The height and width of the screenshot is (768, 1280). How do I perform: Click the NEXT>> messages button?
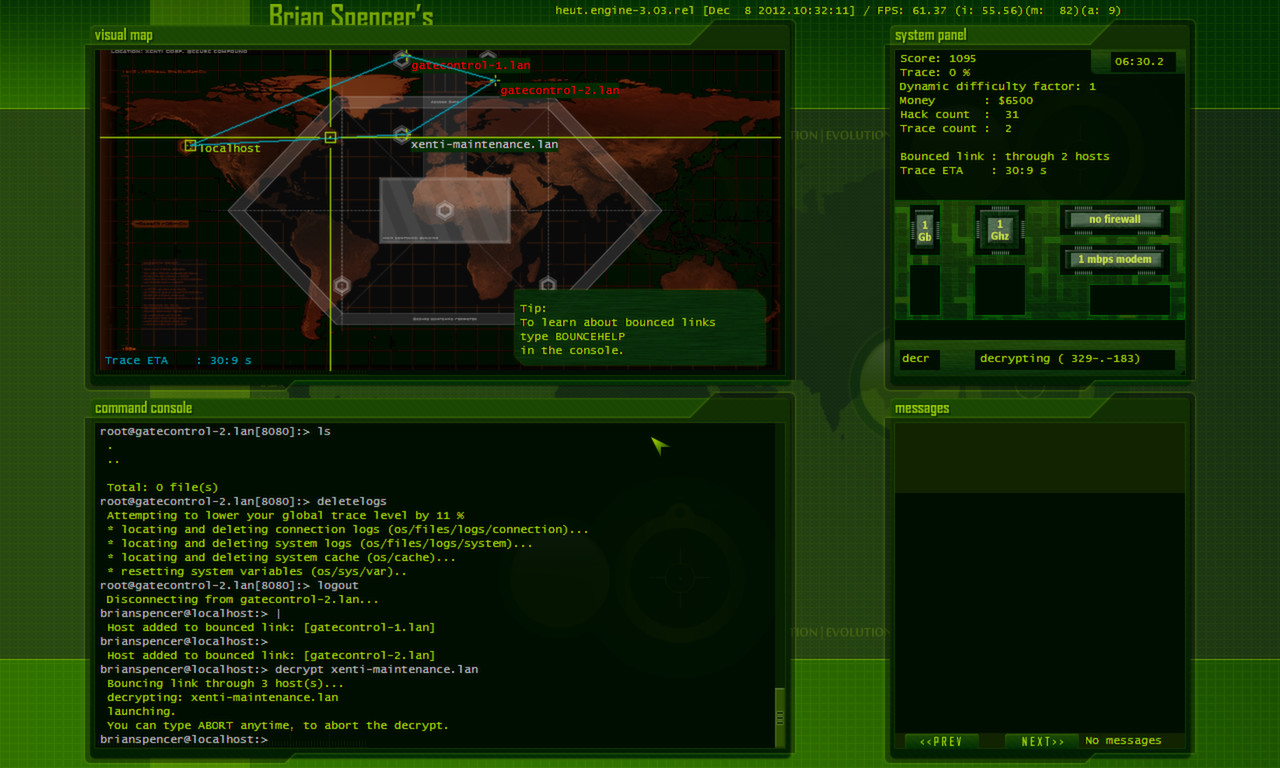click(x=1041, y=741)
